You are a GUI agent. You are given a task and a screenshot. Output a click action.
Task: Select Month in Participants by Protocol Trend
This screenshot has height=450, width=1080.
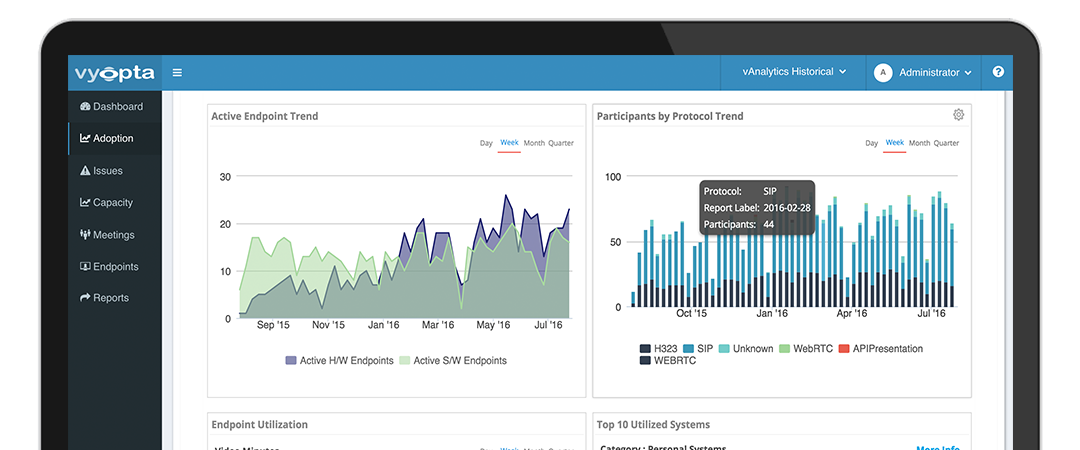(919, 143)
